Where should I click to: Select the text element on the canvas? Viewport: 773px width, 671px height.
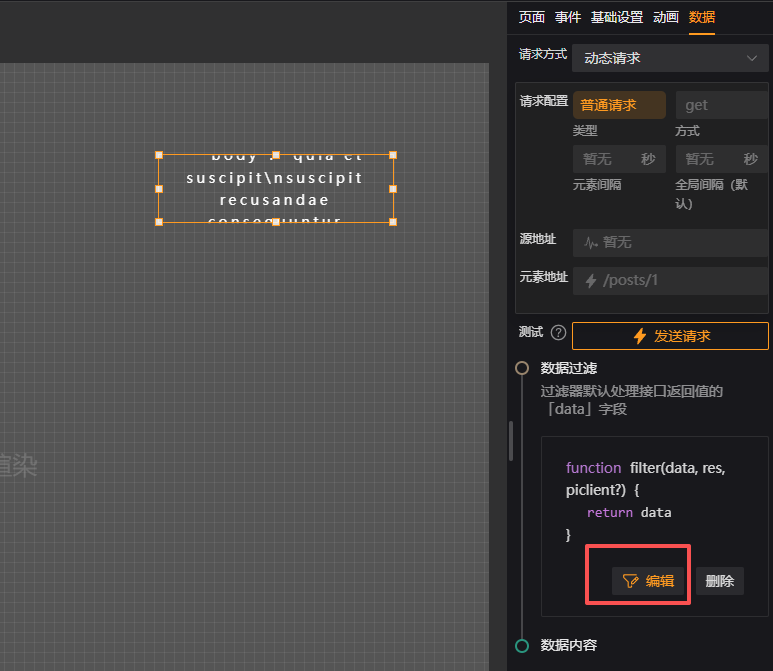tap(276, 189)
